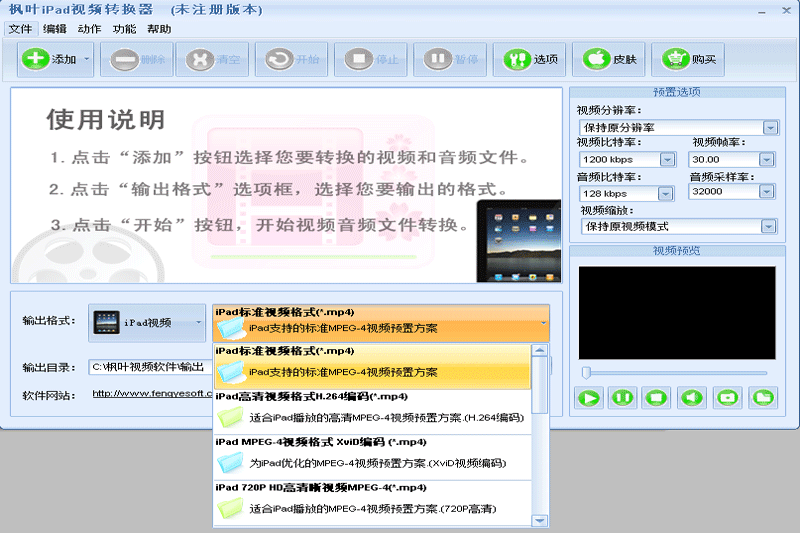Close the 枫叶iPad视频转换器 window
This screenshot has width=800, height=533.
pos(786,10)
